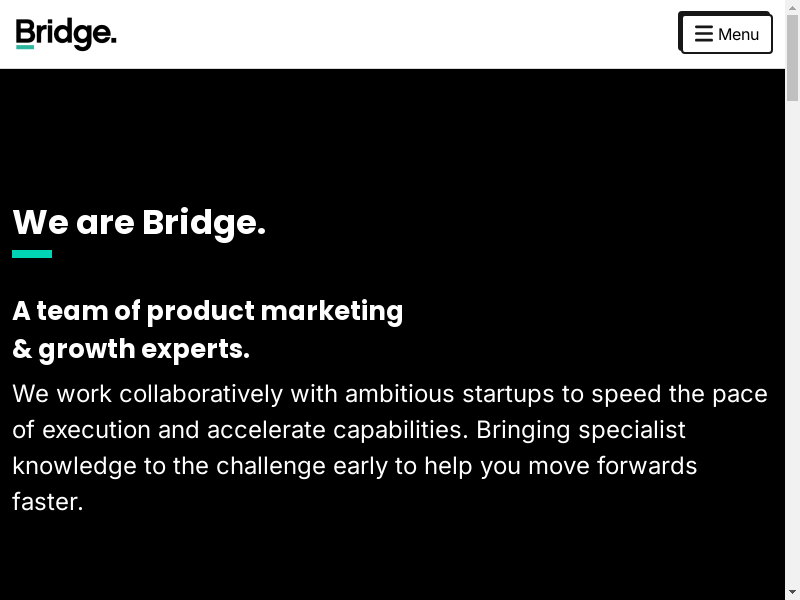The width and height of the screenshot is (800, 600).
Task: Click the word "knowledge" in the paragraph
Action: (60, 465)
